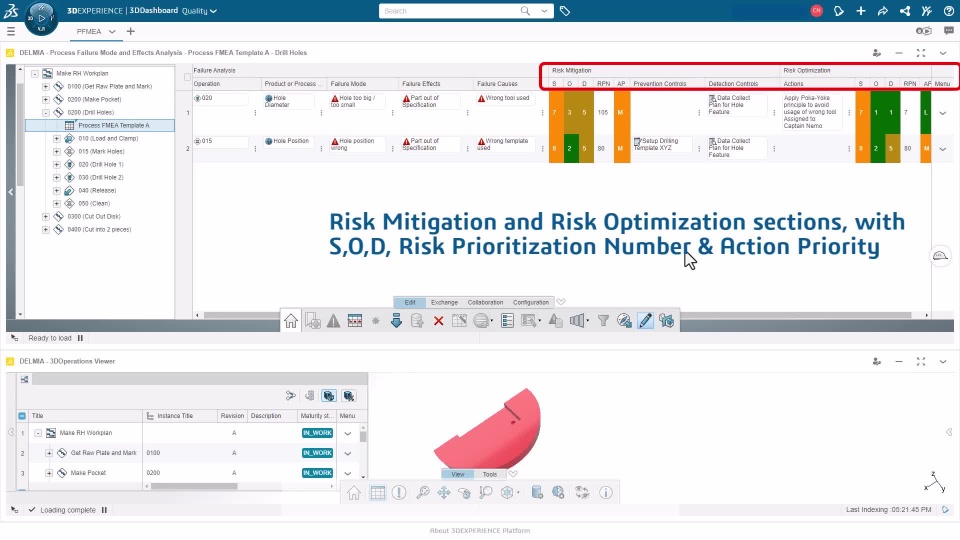
Task: Click the operations table horizontal scrollbar
Action: 194,486
